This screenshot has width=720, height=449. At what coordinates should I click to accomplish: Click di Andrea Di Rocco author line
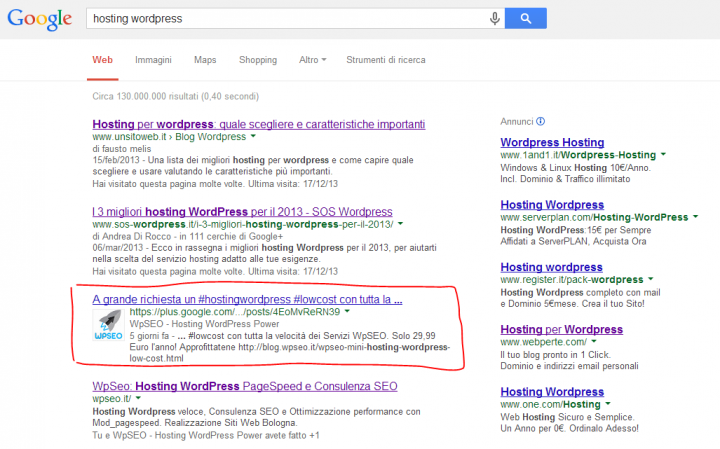coord(187,236)
